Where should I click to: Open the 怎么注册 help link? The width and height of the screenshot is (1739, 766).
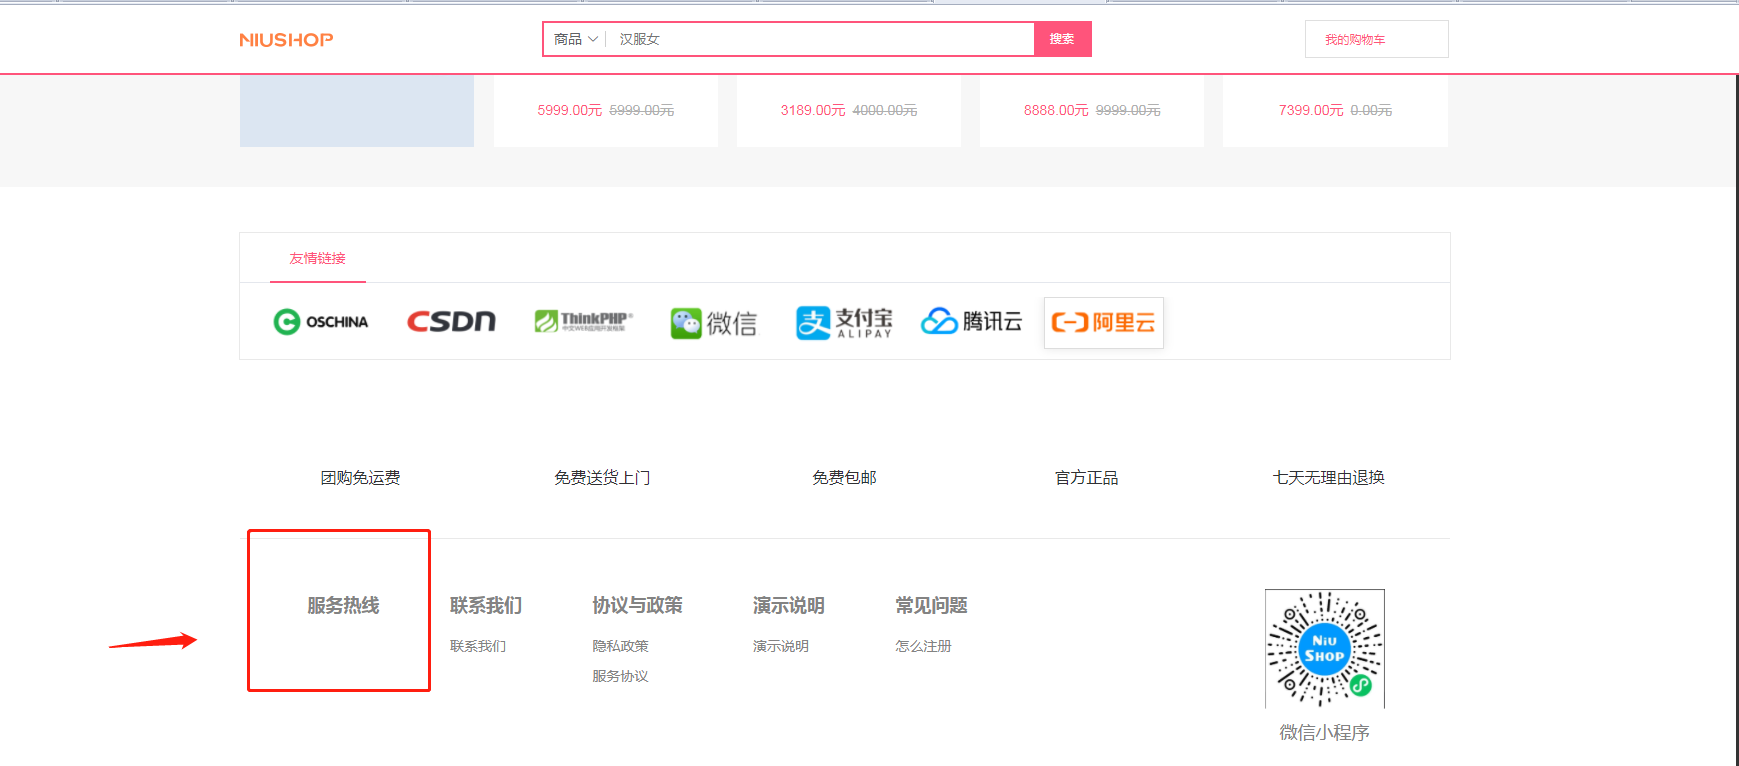coord(923,646)
